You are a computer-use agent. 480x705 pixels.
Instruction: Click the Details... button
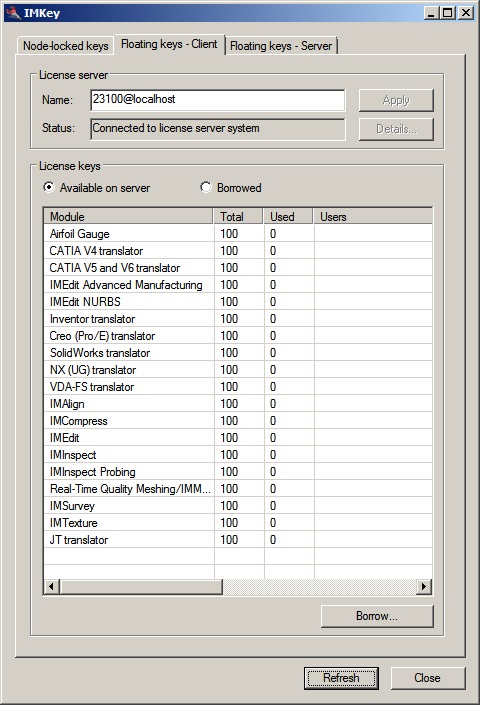(x=396, y=129)
